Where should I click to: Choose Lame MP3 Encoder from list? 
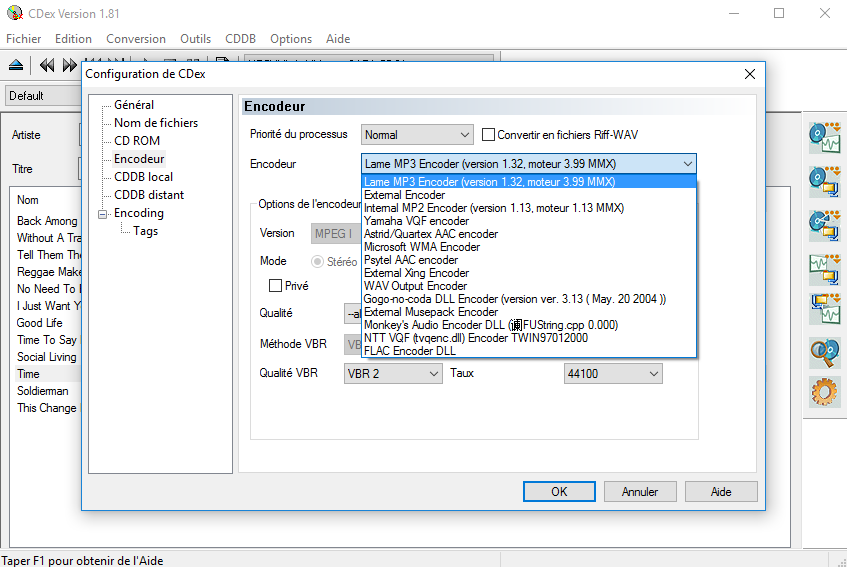coord(528,182)
